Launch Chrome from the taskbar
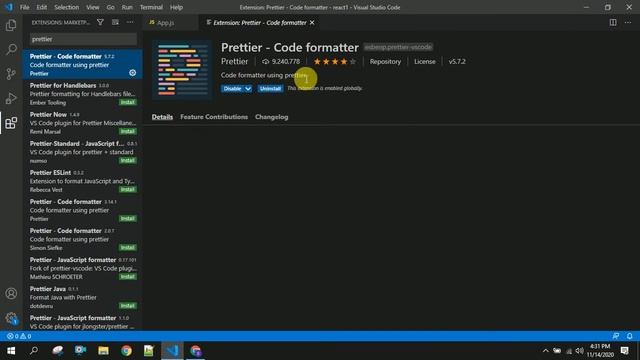640x360 pixels. (x=127, y=351)
